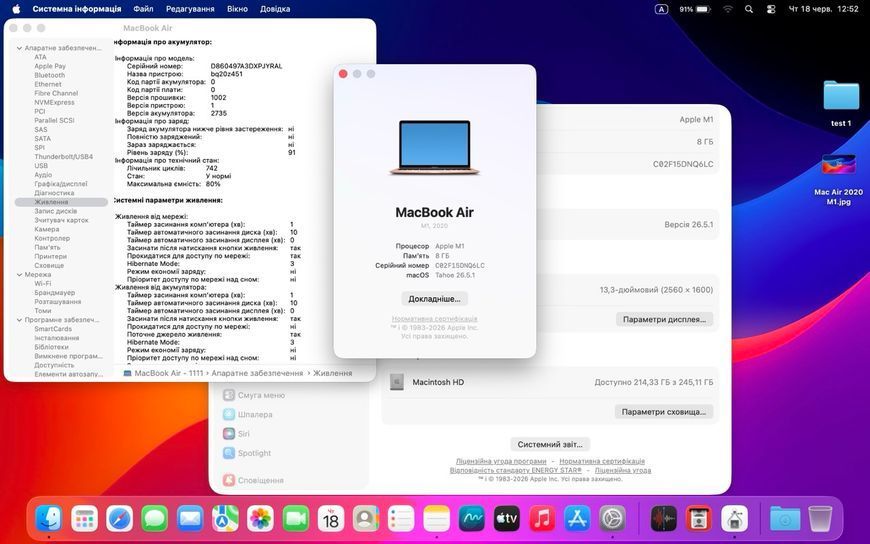Screen dimensions: 870x544
Task: Open Системна інформація app menu
Action: [x=77, y=9]
